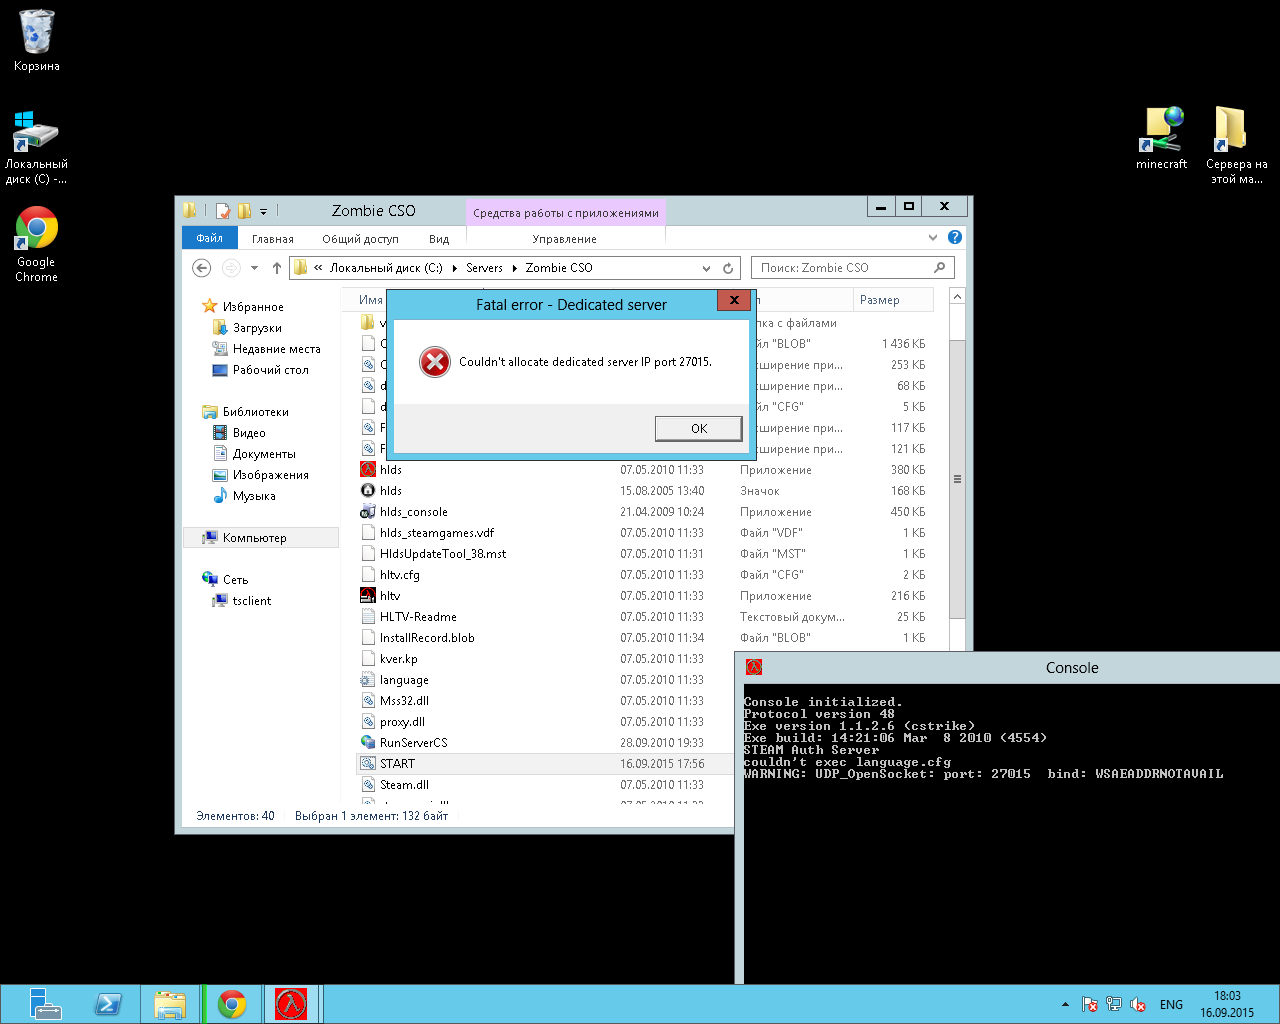This screenshot has width=1280, height=1024.
Task: Expand the chevron after Servers in the breadcrumb
Action: [x=515, y=268]
